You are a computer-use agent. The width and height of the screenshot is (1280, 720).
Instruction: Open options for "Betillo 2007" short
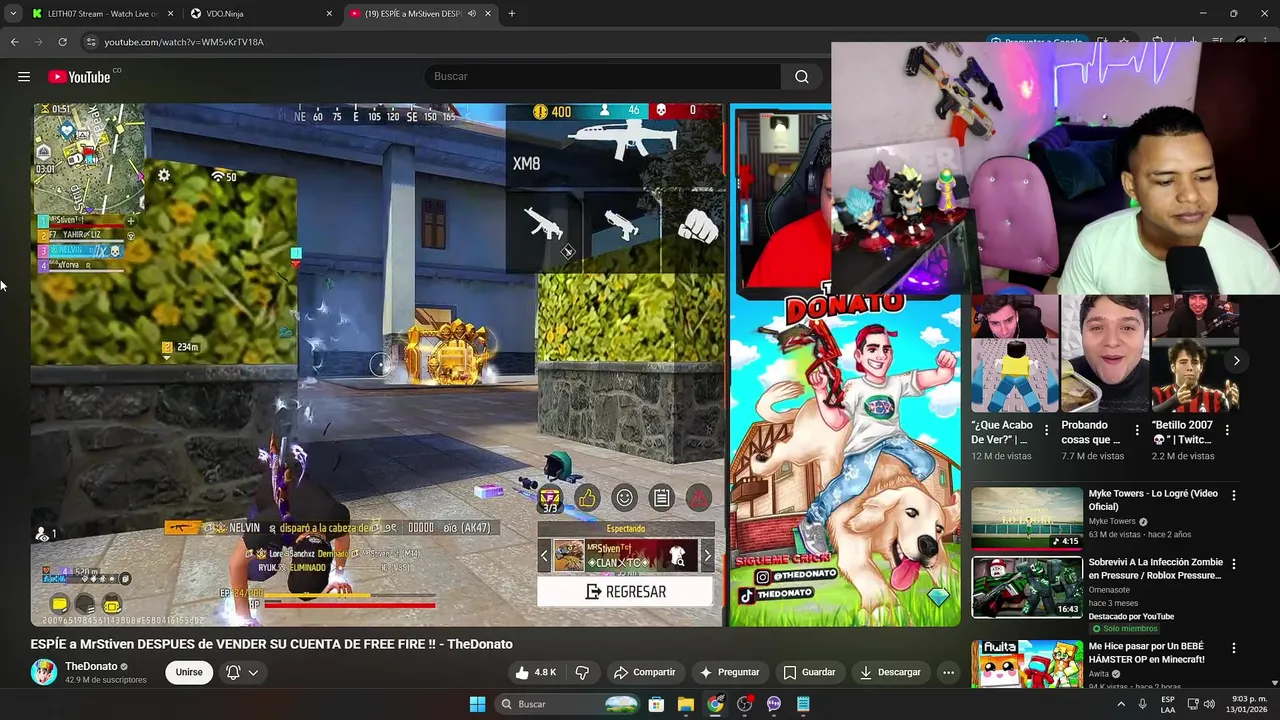[x=1227, y=431]
